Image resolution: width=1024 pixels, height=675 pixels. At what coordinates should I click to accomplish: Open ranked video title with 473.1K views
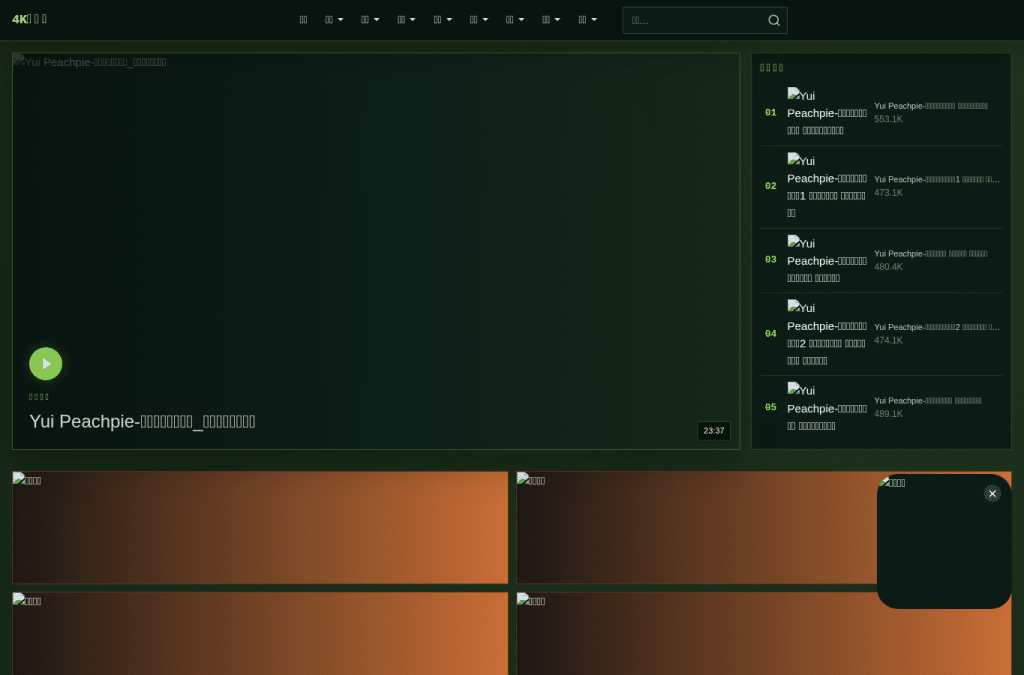tap(936, 180)
